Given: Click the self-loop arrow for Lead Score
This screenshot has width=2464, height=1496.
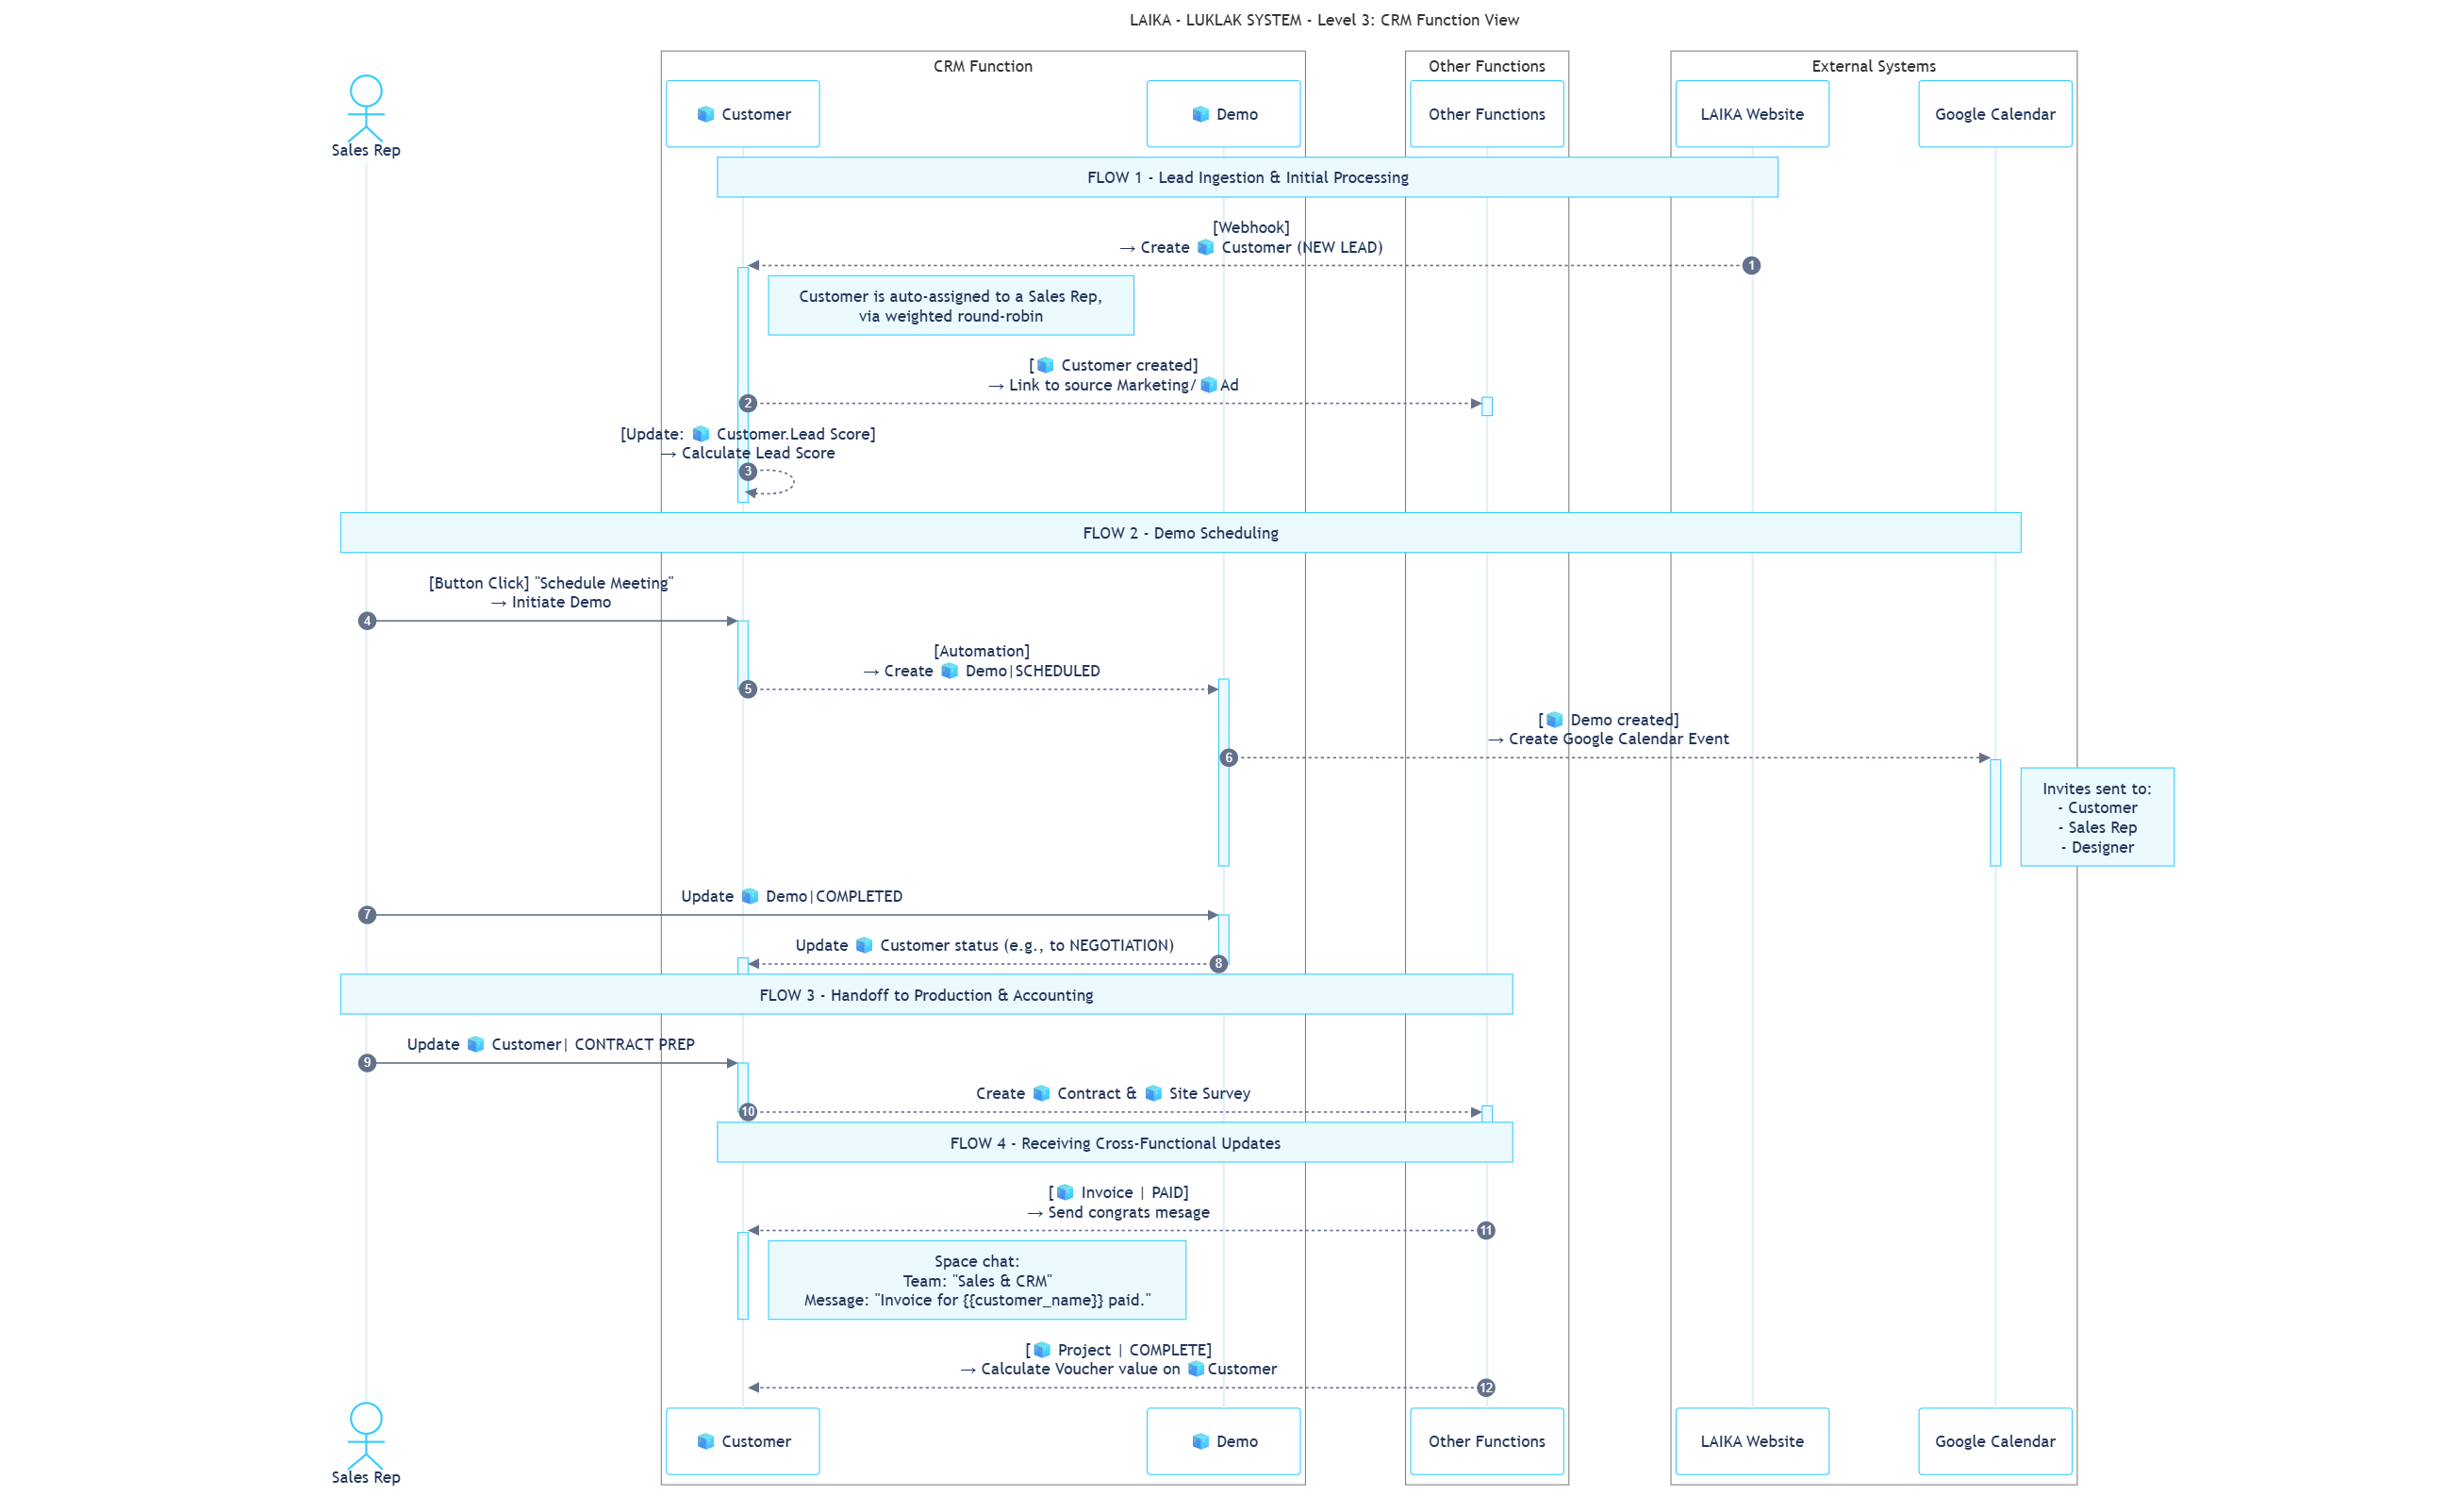Looking at the screenshot, I should click(x=772, y=482).
